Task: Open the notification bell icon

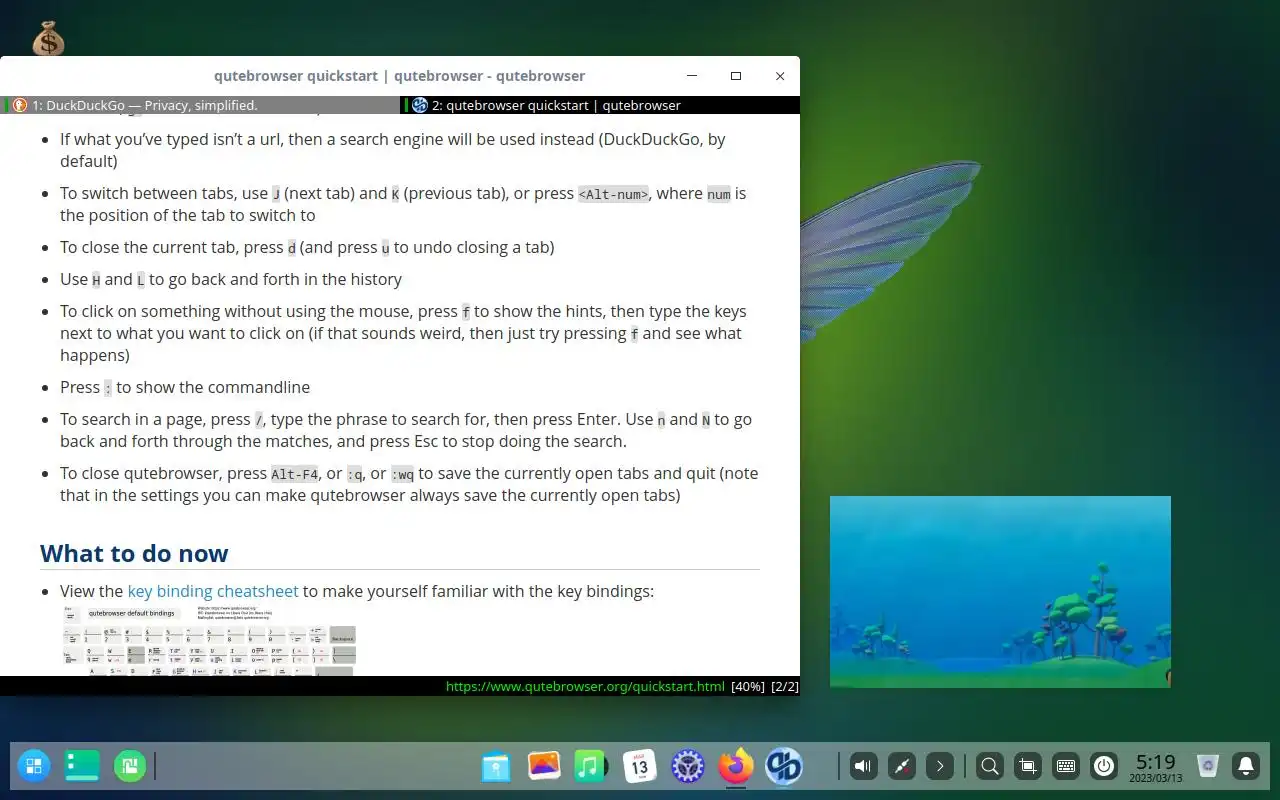Action: click(x=1246, y=767)
